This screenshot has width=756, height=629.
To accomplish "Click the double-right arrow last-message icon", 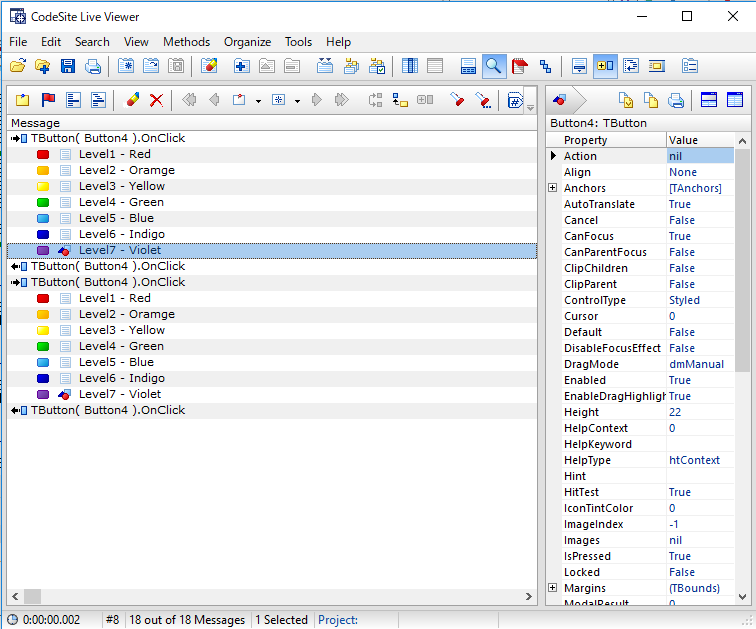I will (x=341, y=100).
